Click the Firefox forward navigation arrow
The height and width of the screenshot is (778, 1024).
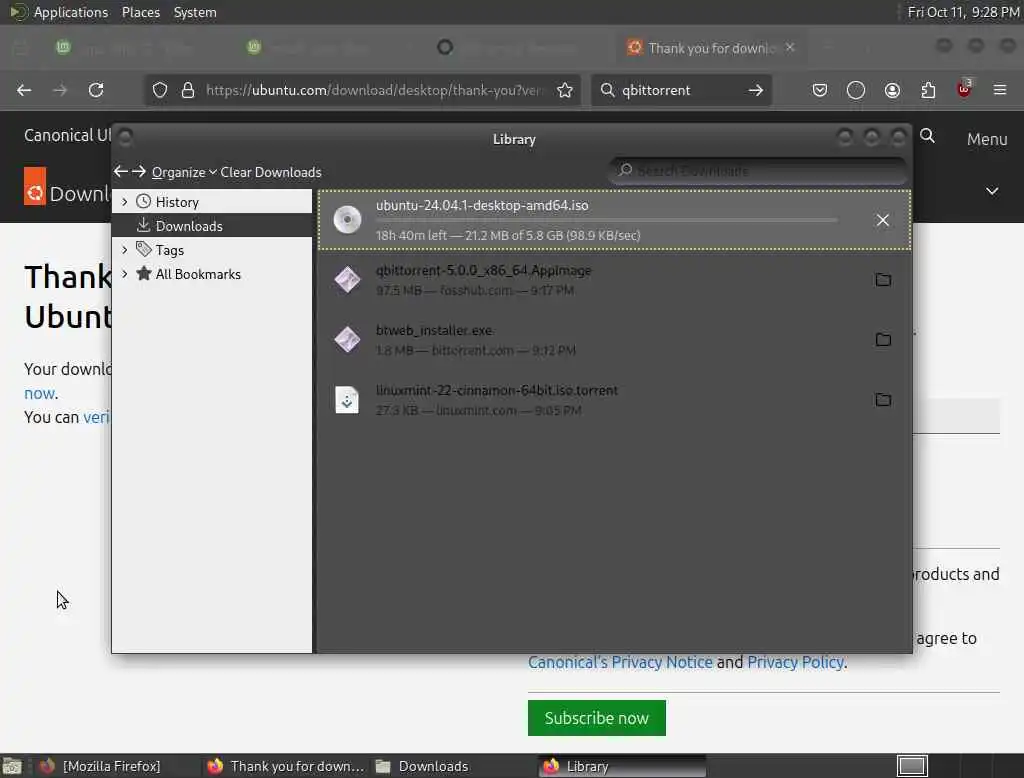[x=60, y=90]
